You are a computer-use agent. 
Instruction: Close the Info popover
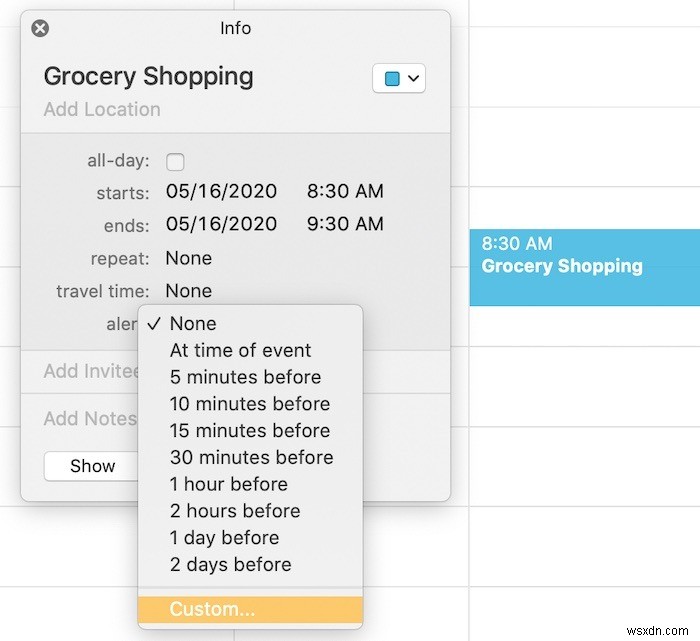(40, 28)
